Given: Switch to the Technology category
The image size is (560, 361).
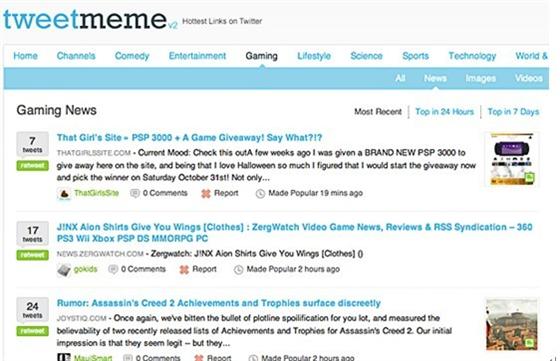Looking at the screenshot, I should (x=472, y=56).
